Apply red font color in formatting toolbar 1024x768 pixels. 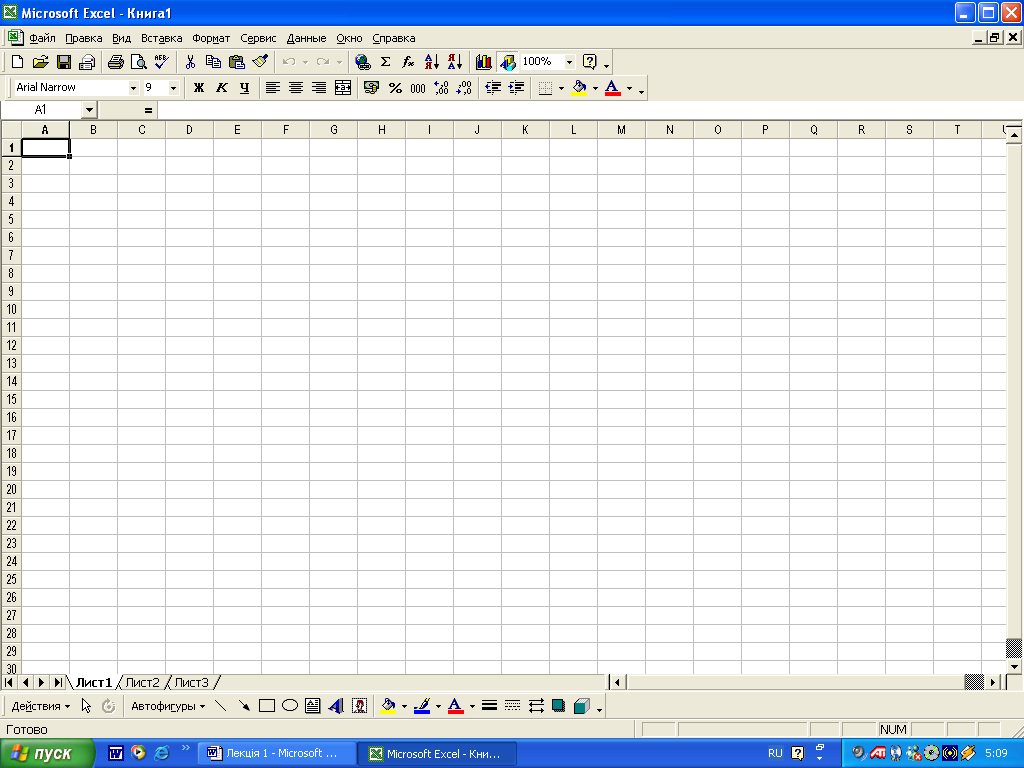click(x=613, y=88)
